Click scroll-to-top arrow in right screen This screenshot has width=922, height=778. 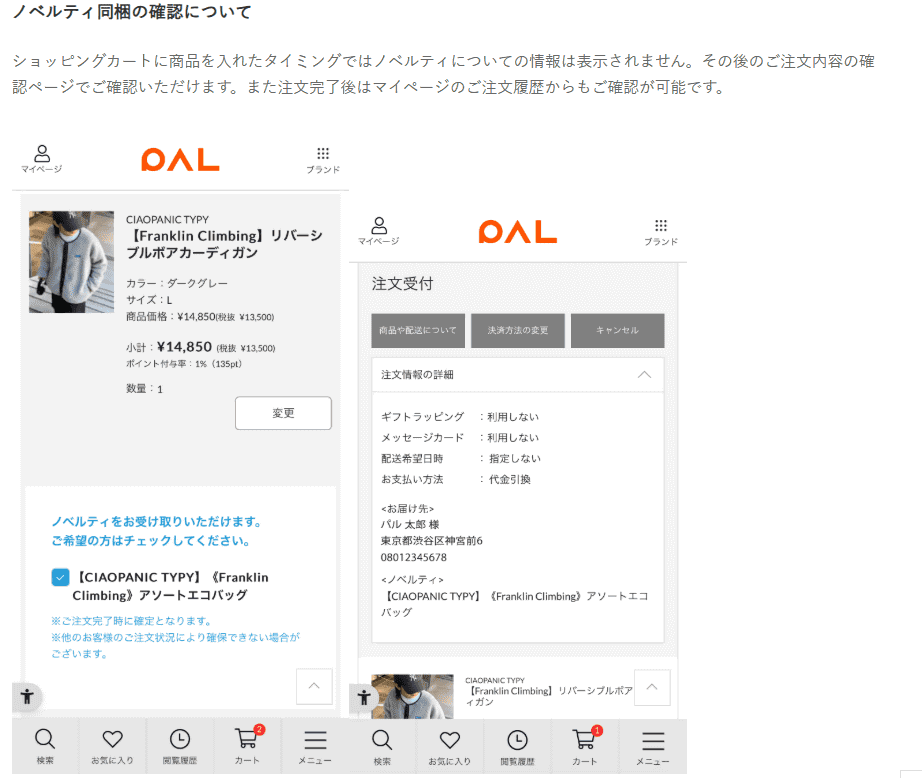tap(652, 687)
